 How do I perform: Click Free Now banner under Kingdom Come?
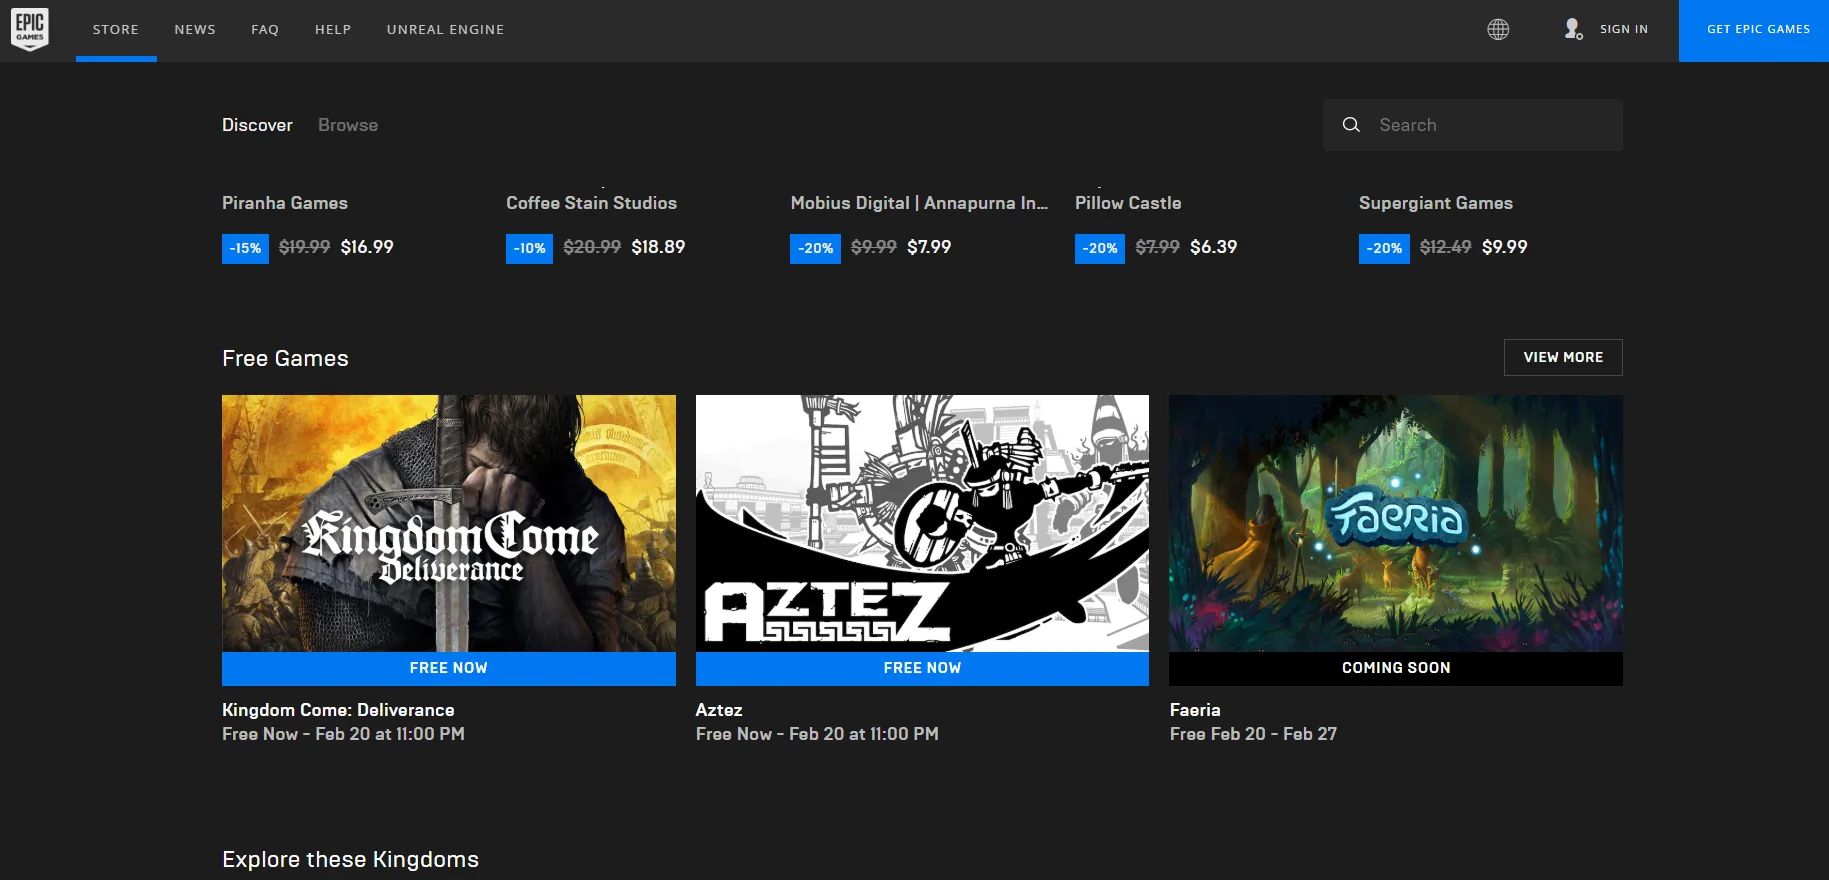(x=449, y=668)
